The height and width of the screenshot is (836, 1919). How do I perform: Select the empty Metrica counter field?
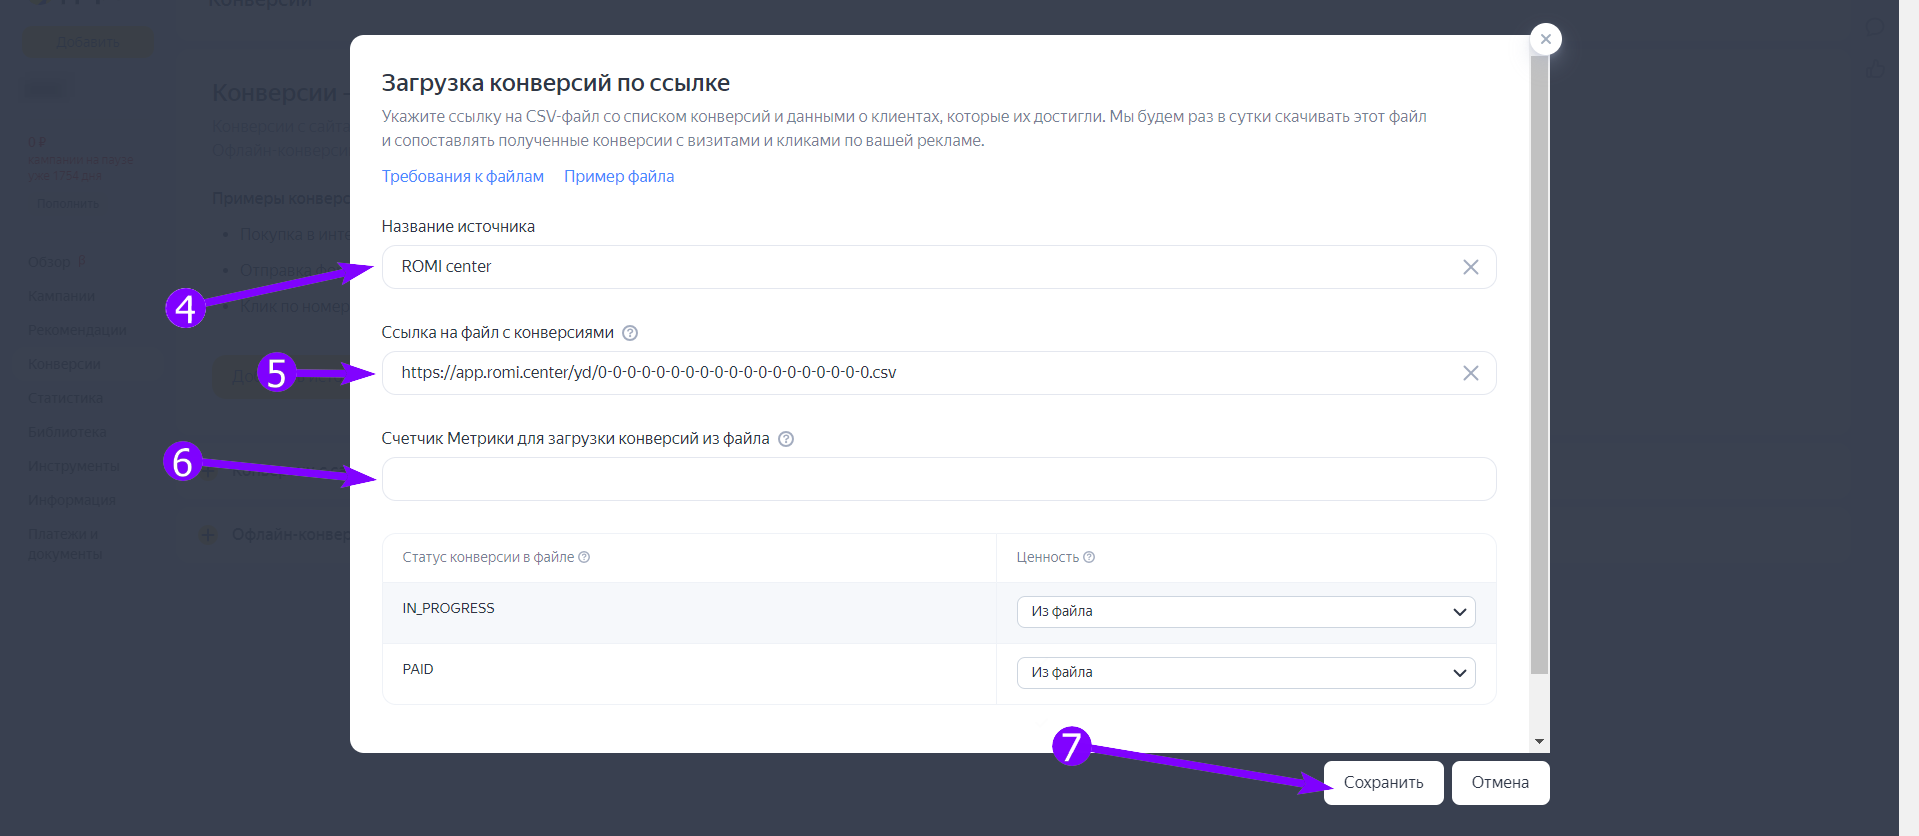point(939,479)
